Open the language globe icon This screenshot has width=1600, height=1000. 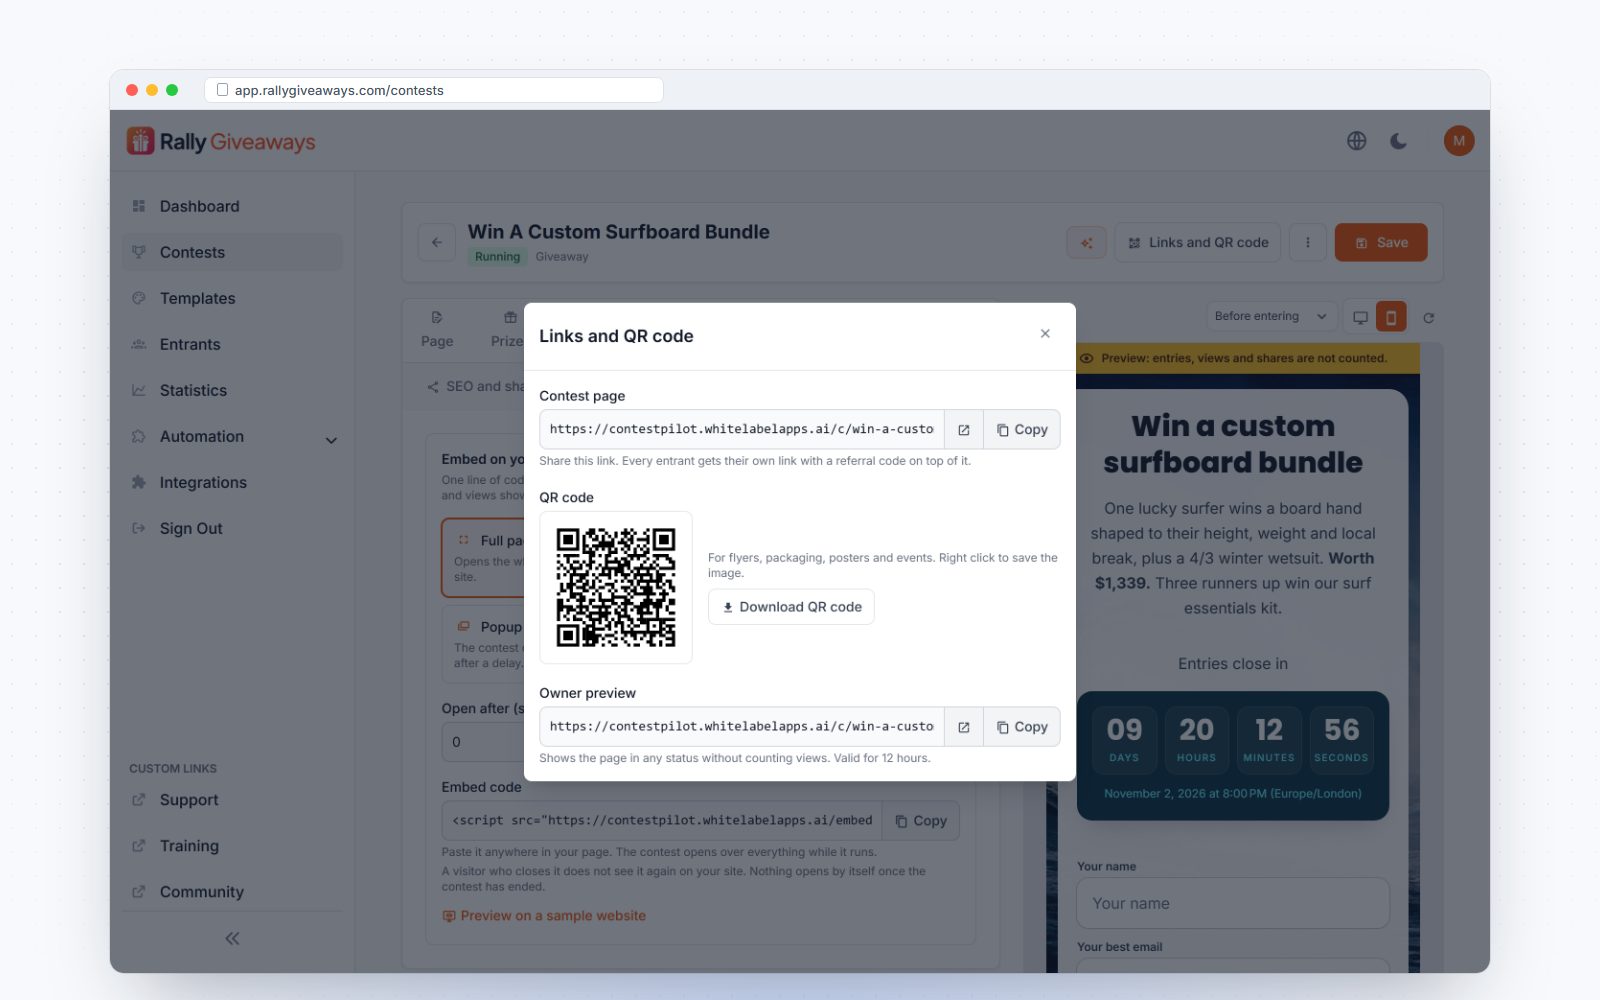click(1356, 141)
